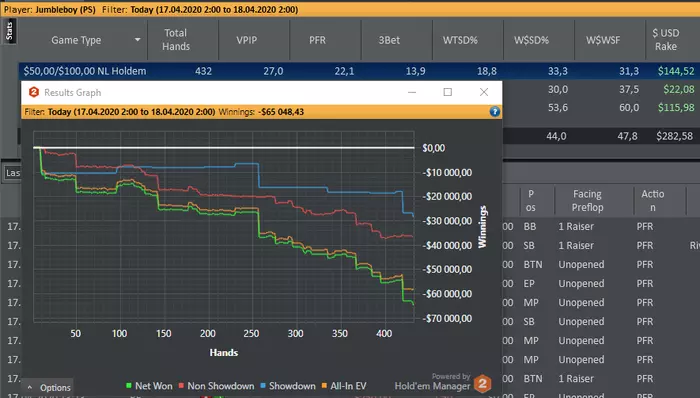Toggle the Non Showdown legend entry
Screen dimensions: 700x398
pos(217,386)
